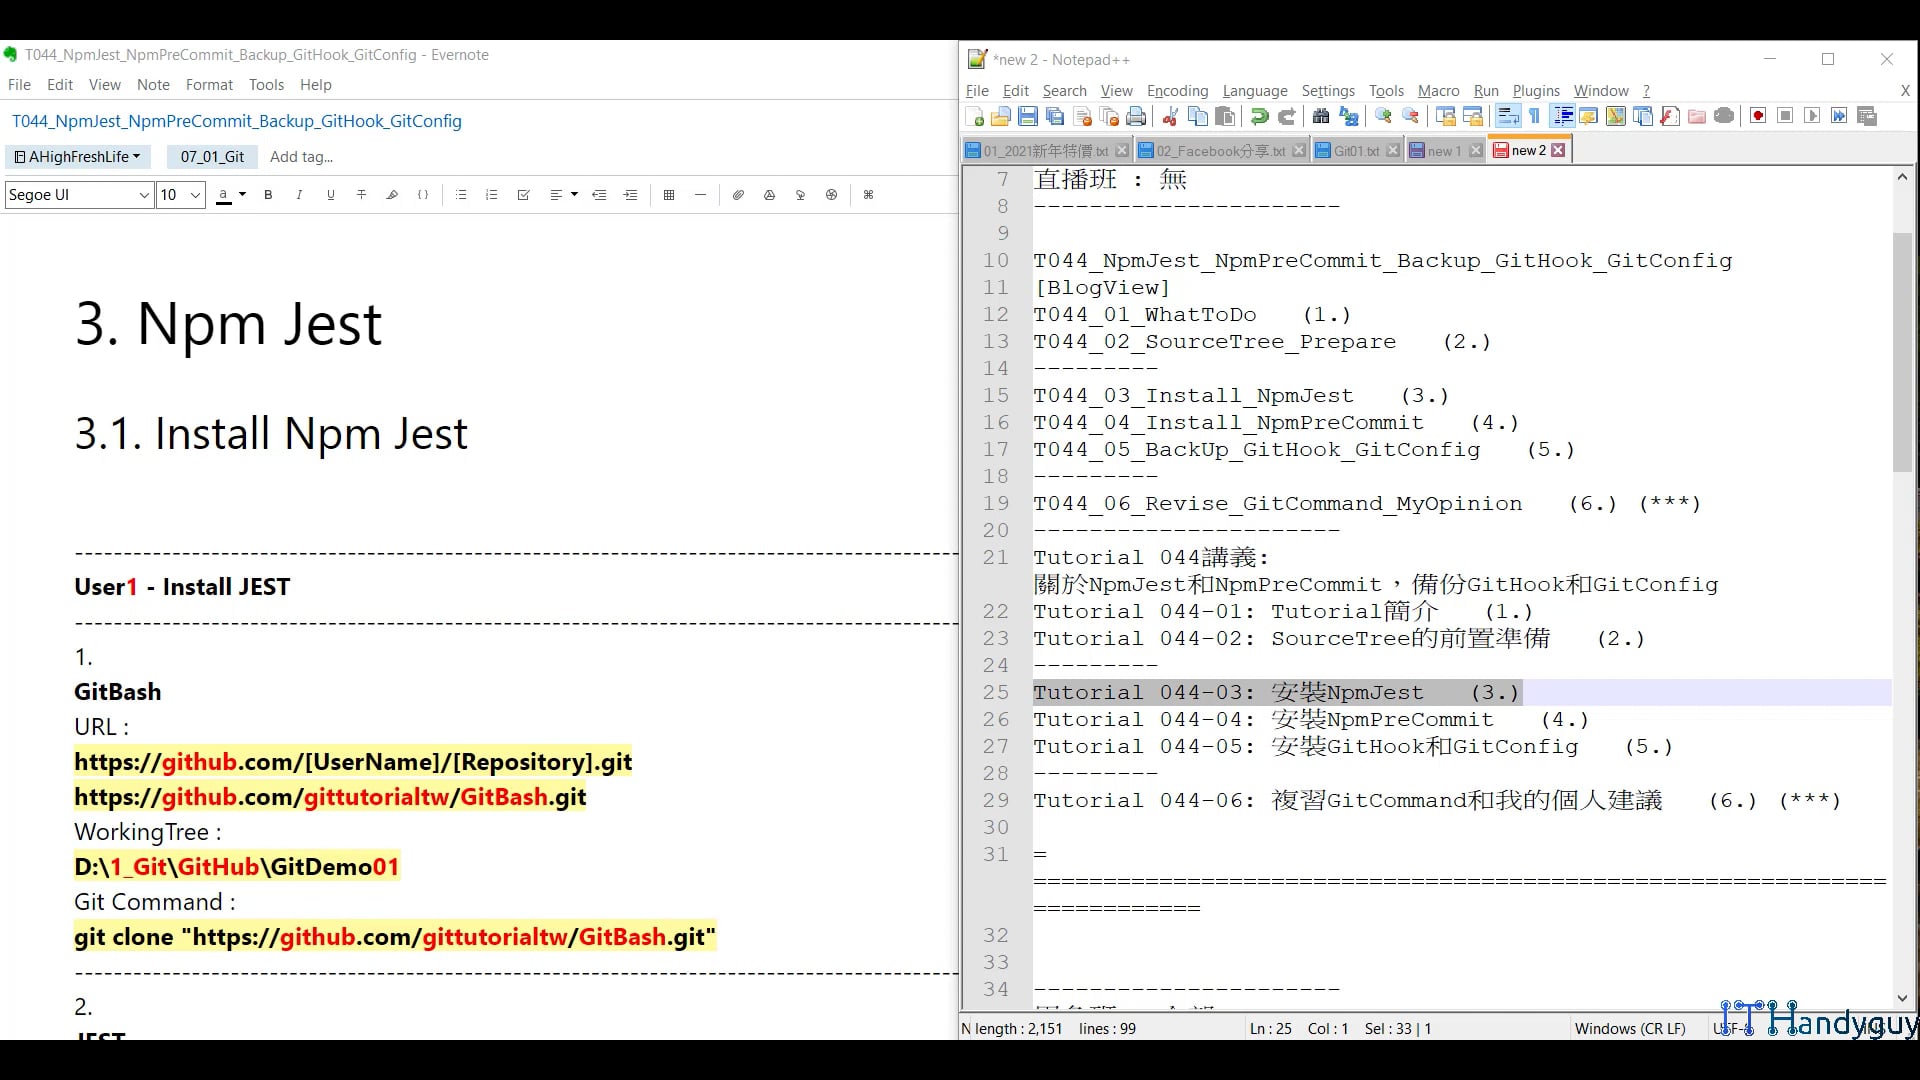Open the Segoe UI font dropdown
This screenshot has height=1080, width=1920.
pyautogui.click(x=79, y=195)
